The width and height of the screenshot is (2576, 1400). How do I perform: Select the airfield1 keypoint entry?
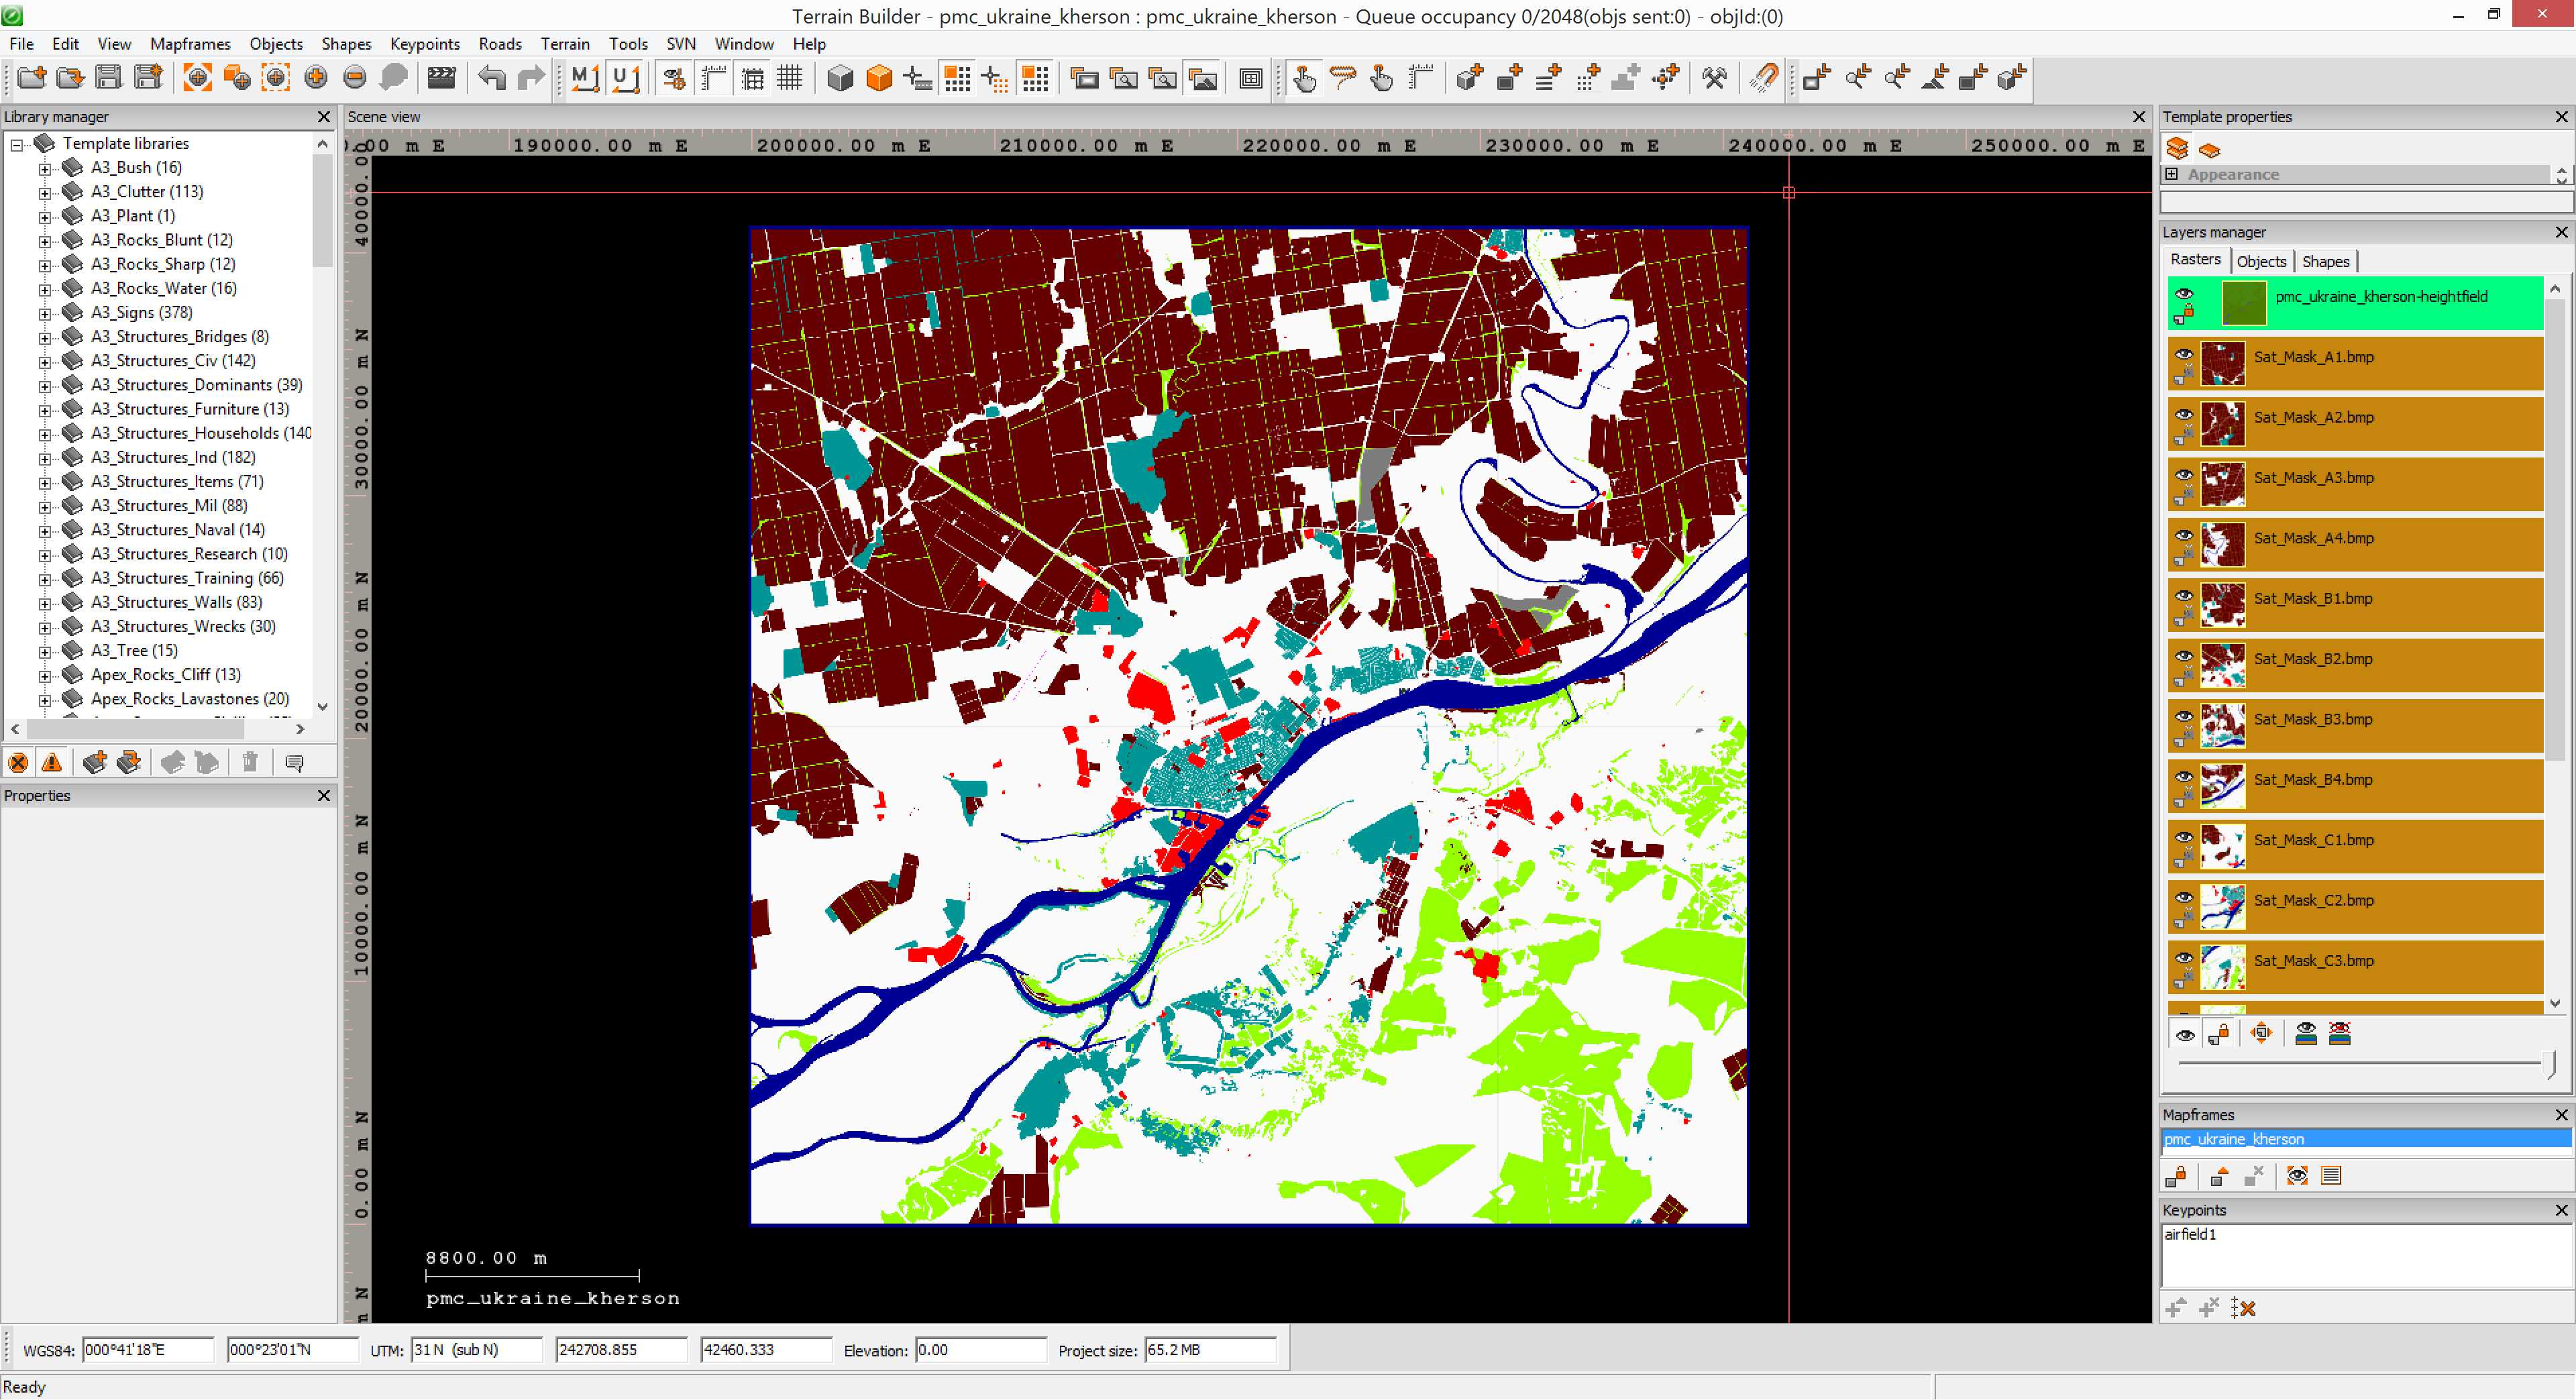(2190, 1235)
